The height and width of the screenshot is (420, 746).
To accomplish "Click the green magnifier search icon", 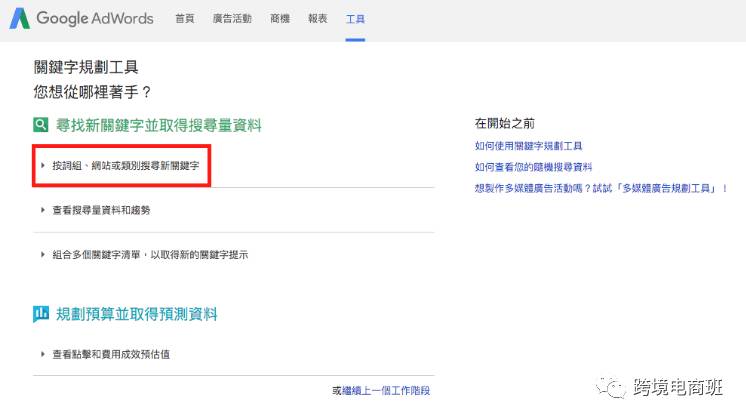I will pos(41,125).
